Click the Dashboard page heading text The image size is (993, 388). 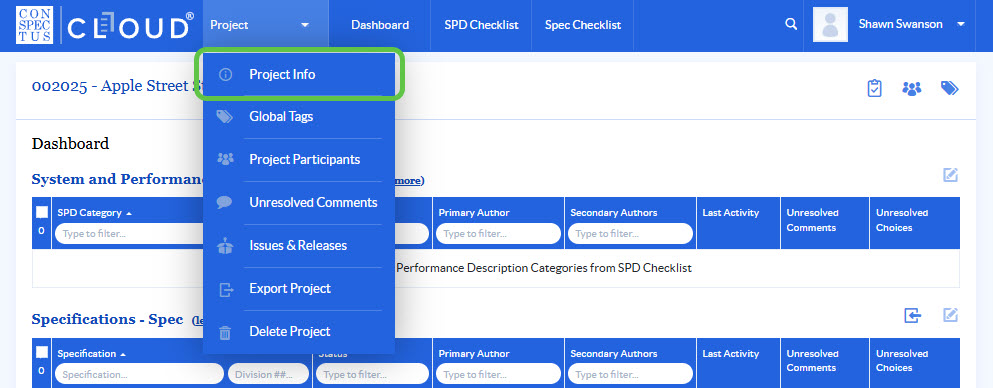point(70,144)
